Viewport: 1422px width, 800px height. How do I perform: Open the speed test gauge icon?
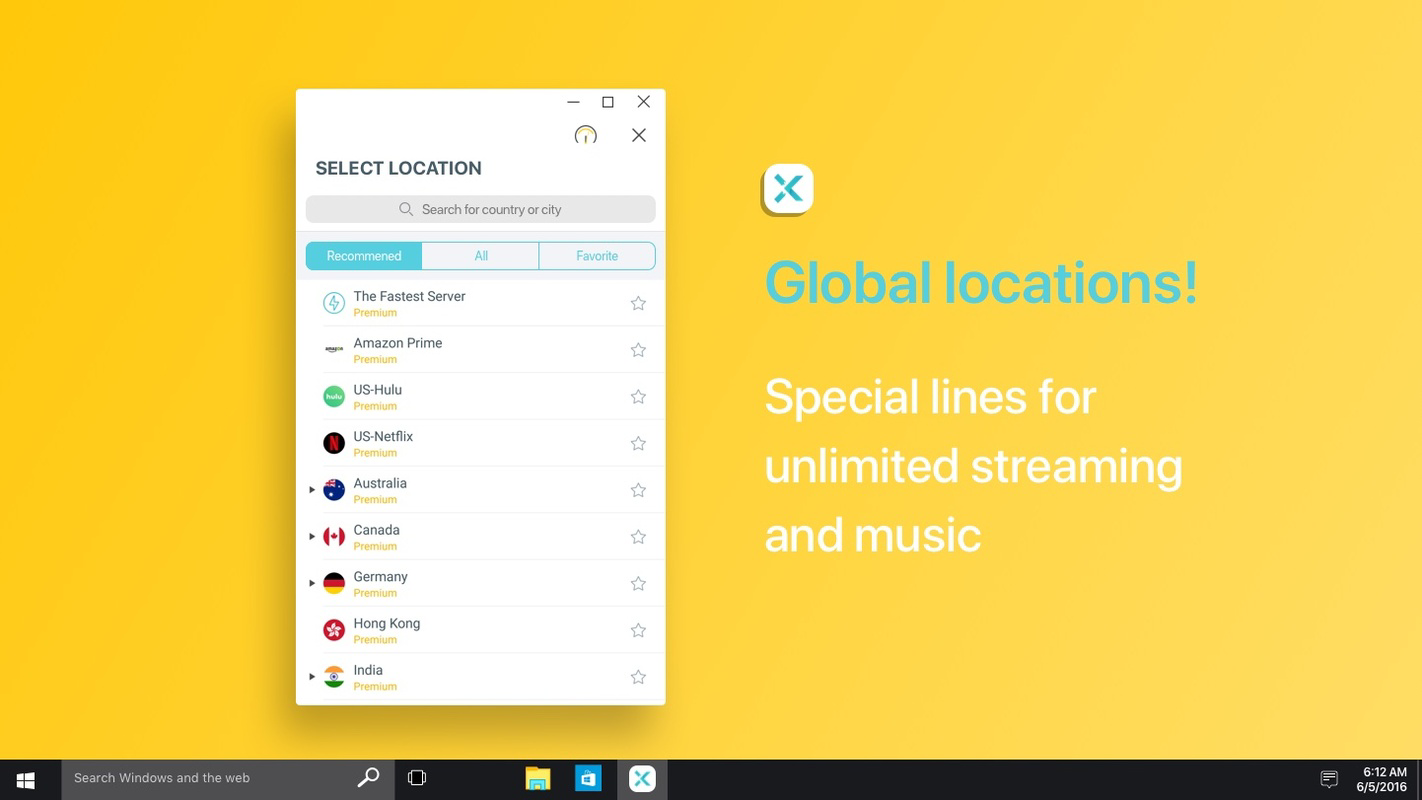point(586,135)
